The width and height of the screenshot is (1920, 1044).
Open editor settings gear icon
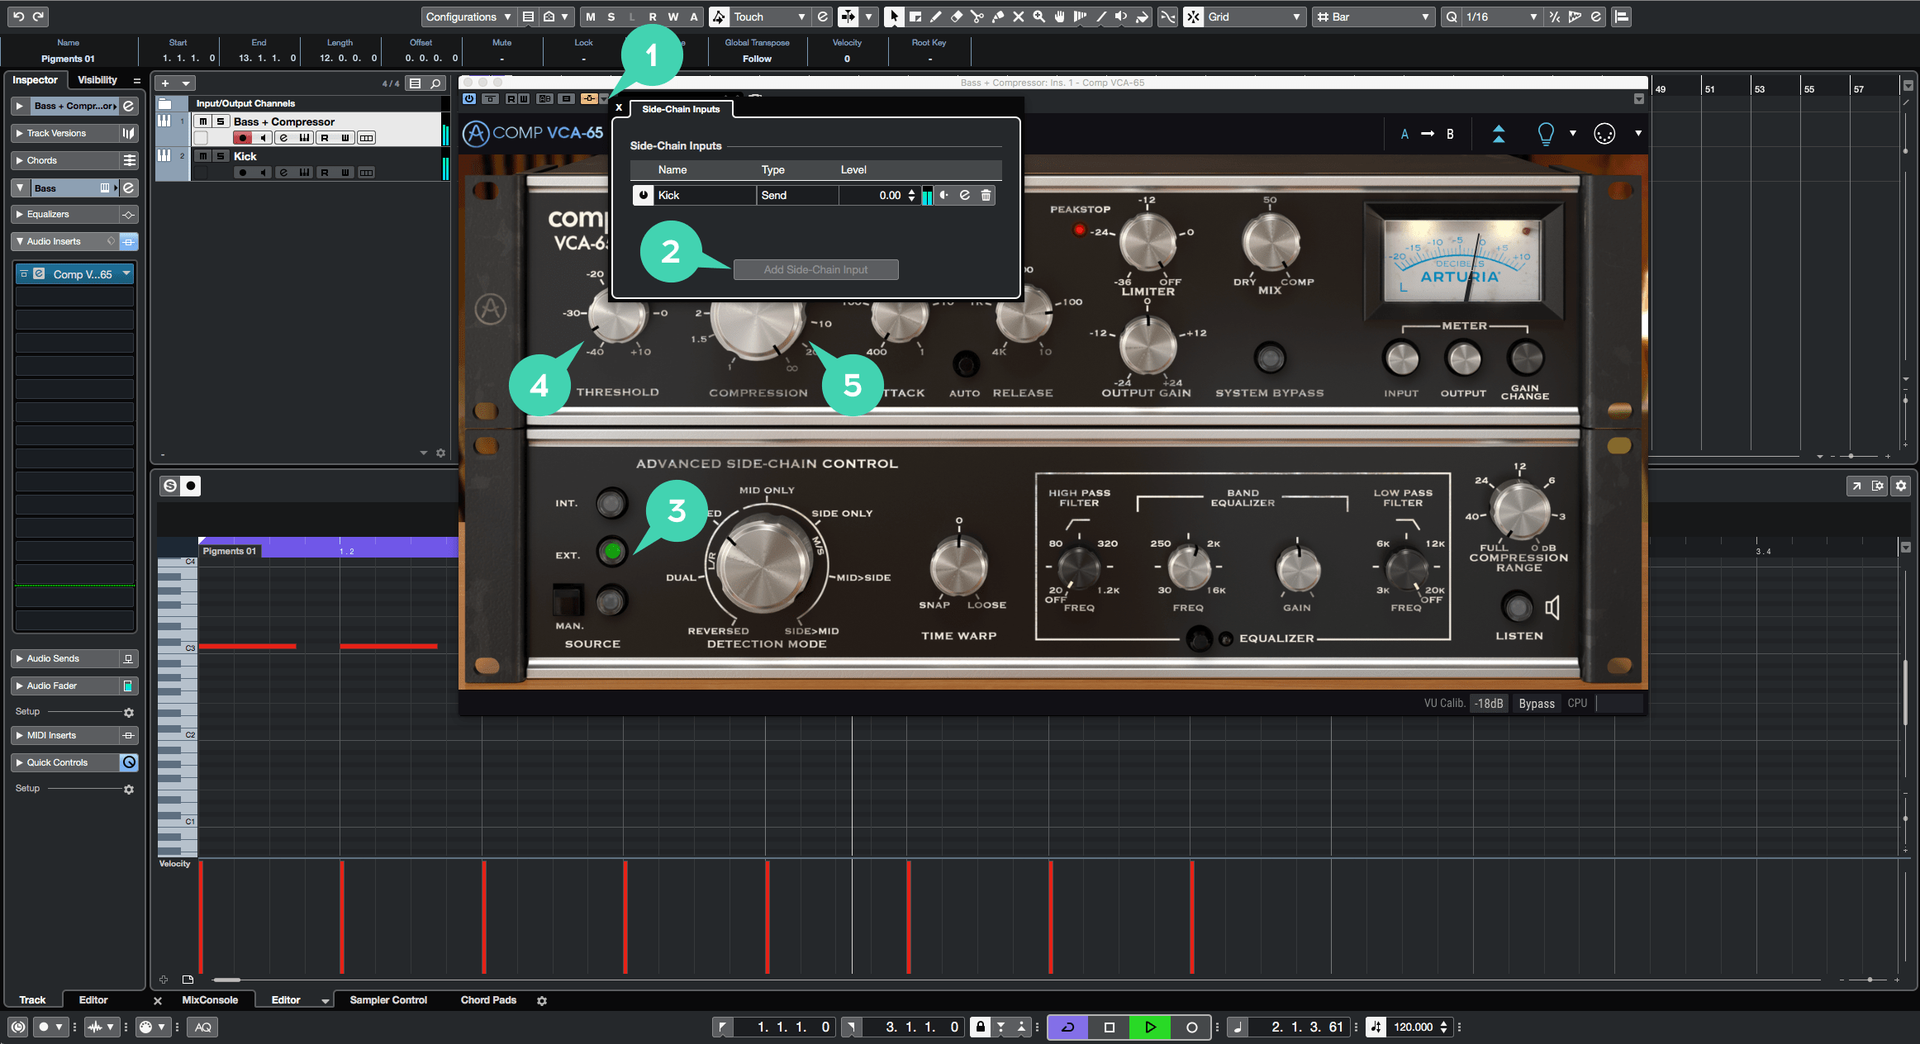tap(1901, 486)
